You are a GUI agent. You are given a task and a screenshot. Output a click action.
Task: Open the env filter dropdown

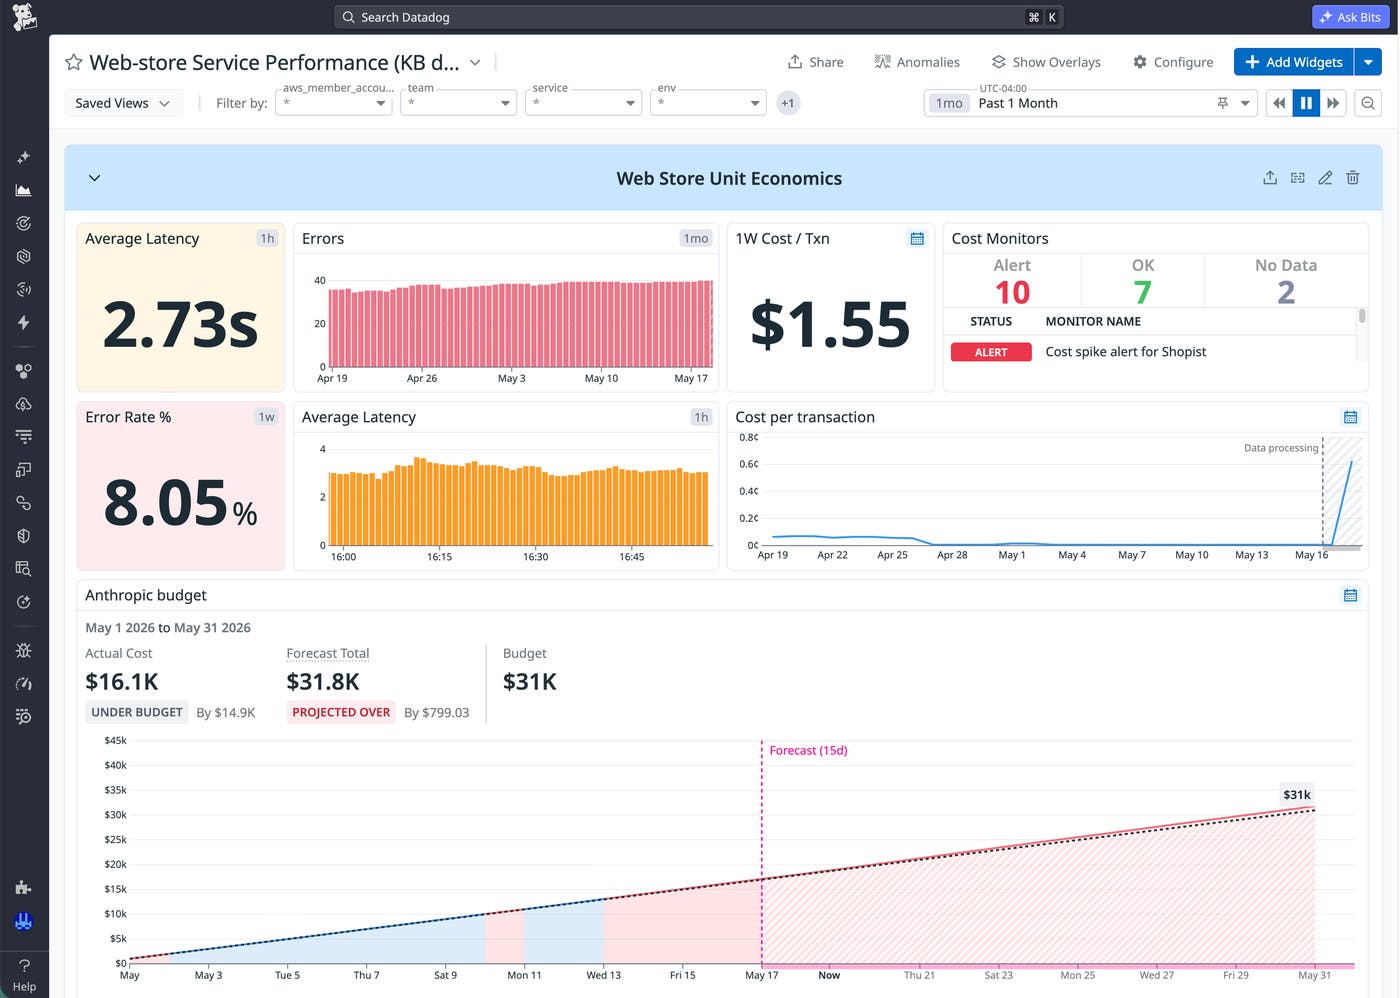click(709, 103)
